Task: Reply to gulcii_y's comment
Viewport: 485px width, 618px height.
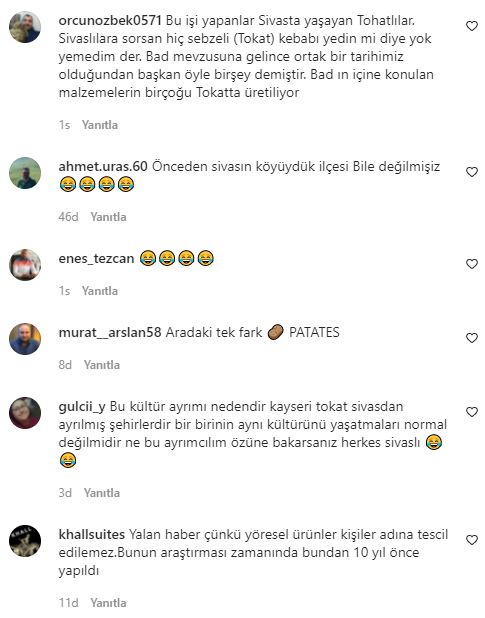Action: point(102,493)
